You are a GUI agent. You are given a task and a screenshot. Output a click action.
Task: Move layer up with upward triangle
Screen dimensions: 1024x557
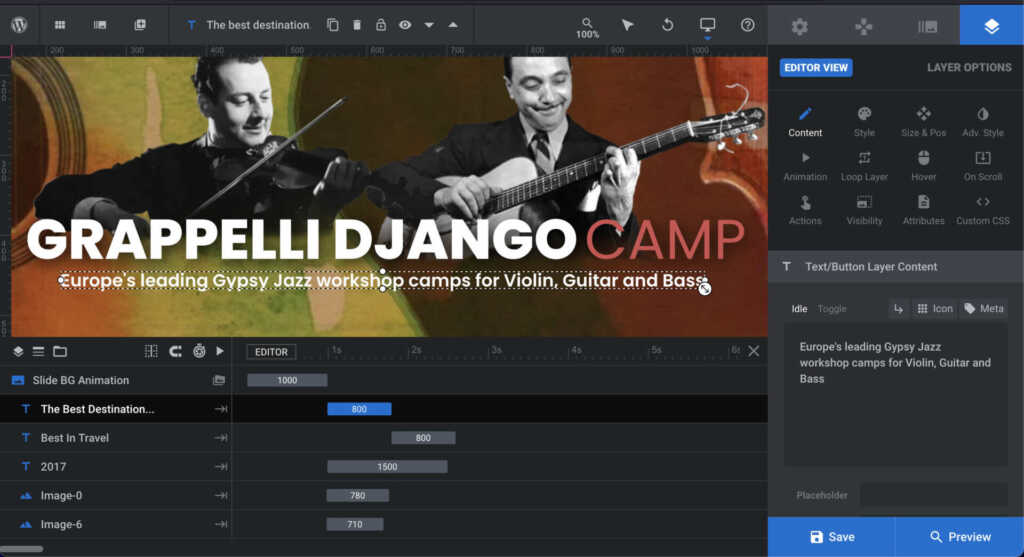pyautogui.click(x=453, y=25)
